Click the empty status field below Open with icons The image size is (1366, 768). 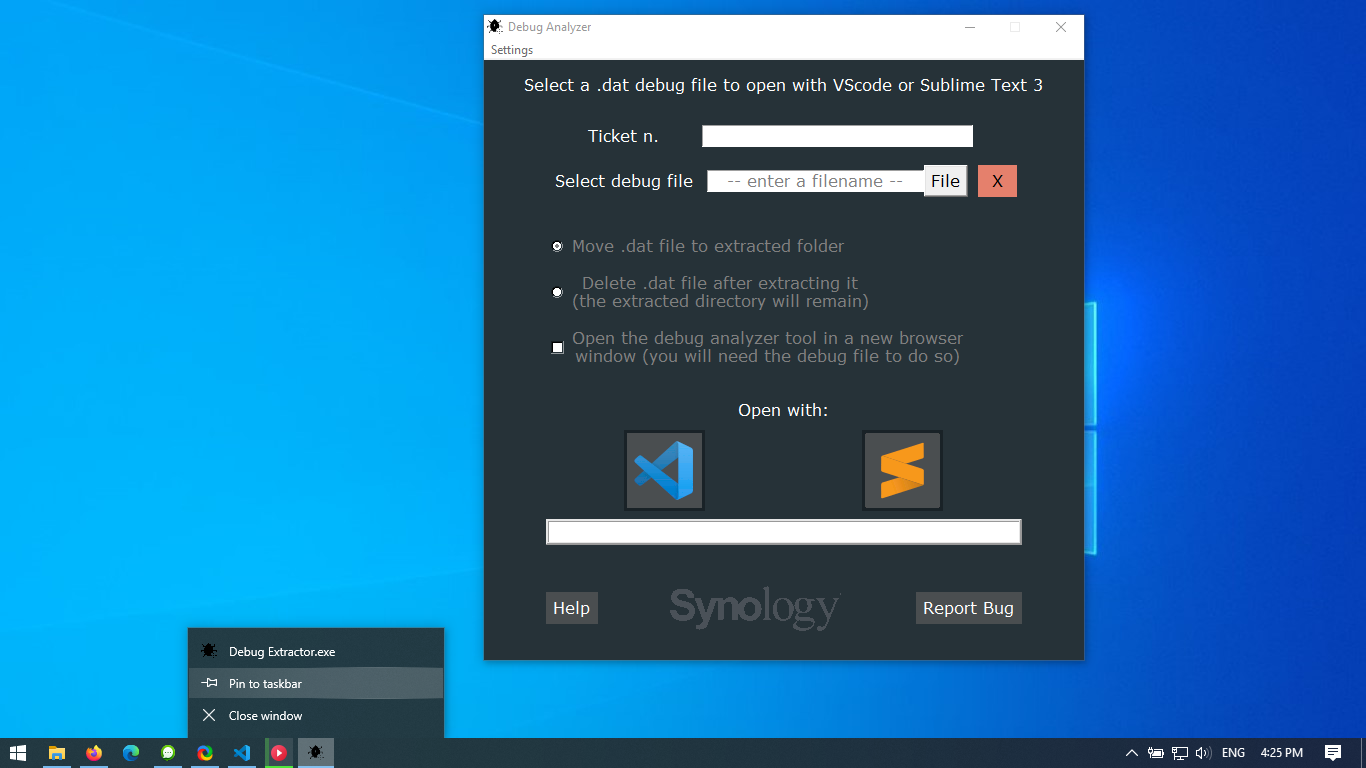(783, 532)
